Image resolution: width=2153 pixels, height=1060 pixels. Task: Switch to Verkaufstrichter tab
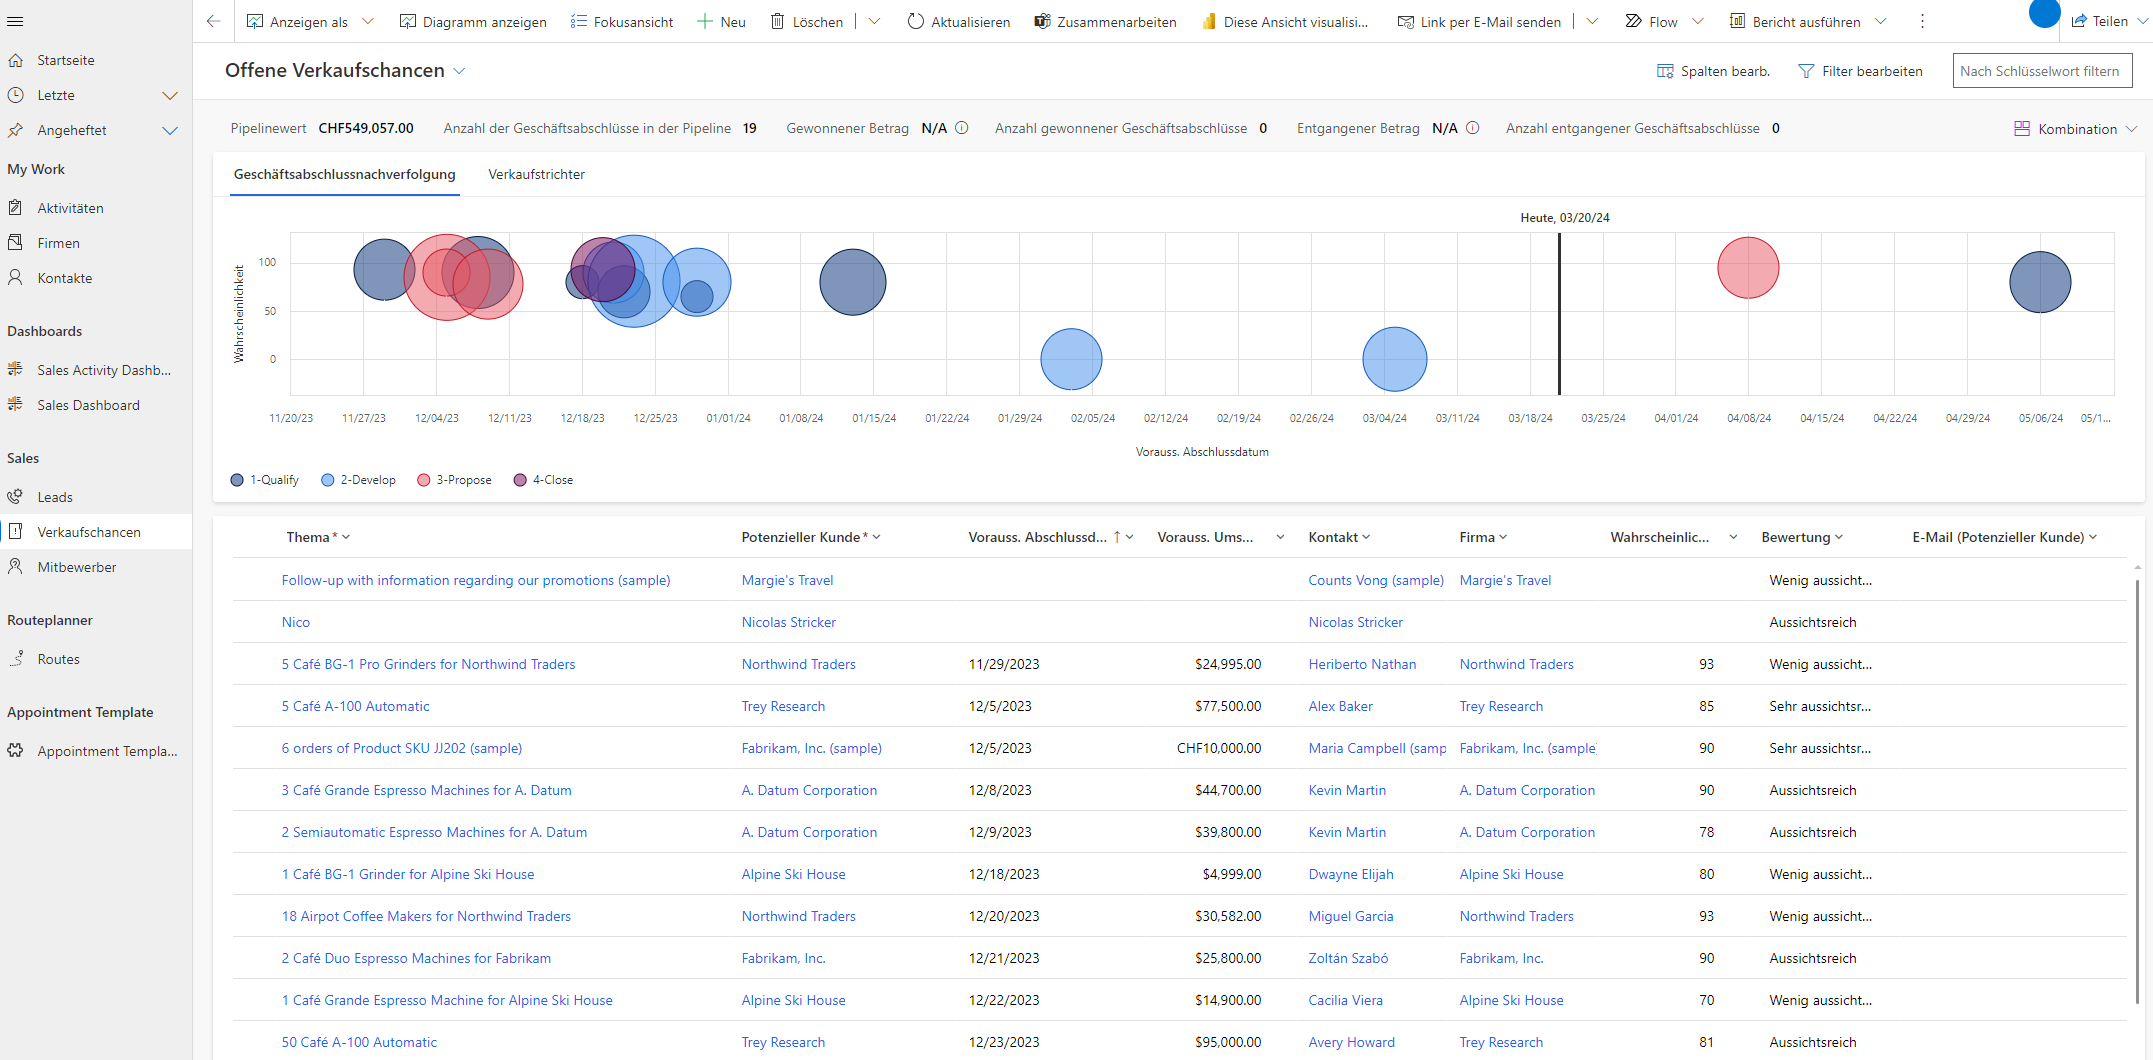[x=537, y=174]
